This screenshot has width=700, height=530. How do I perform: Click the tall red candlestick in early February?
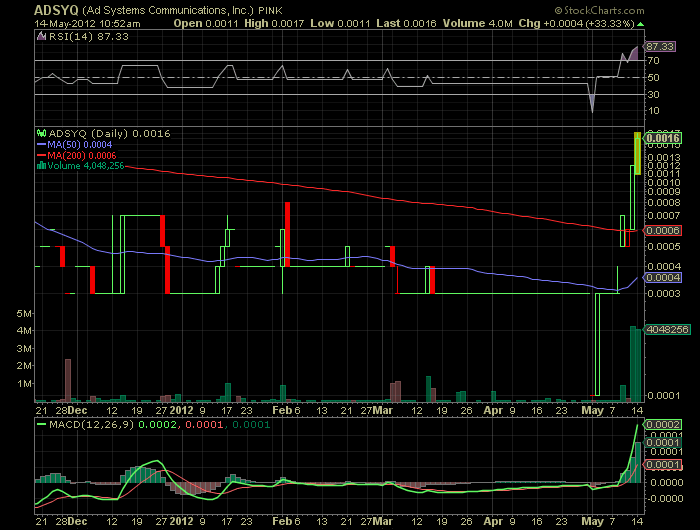pyautogui.click(x=288, y=234)
